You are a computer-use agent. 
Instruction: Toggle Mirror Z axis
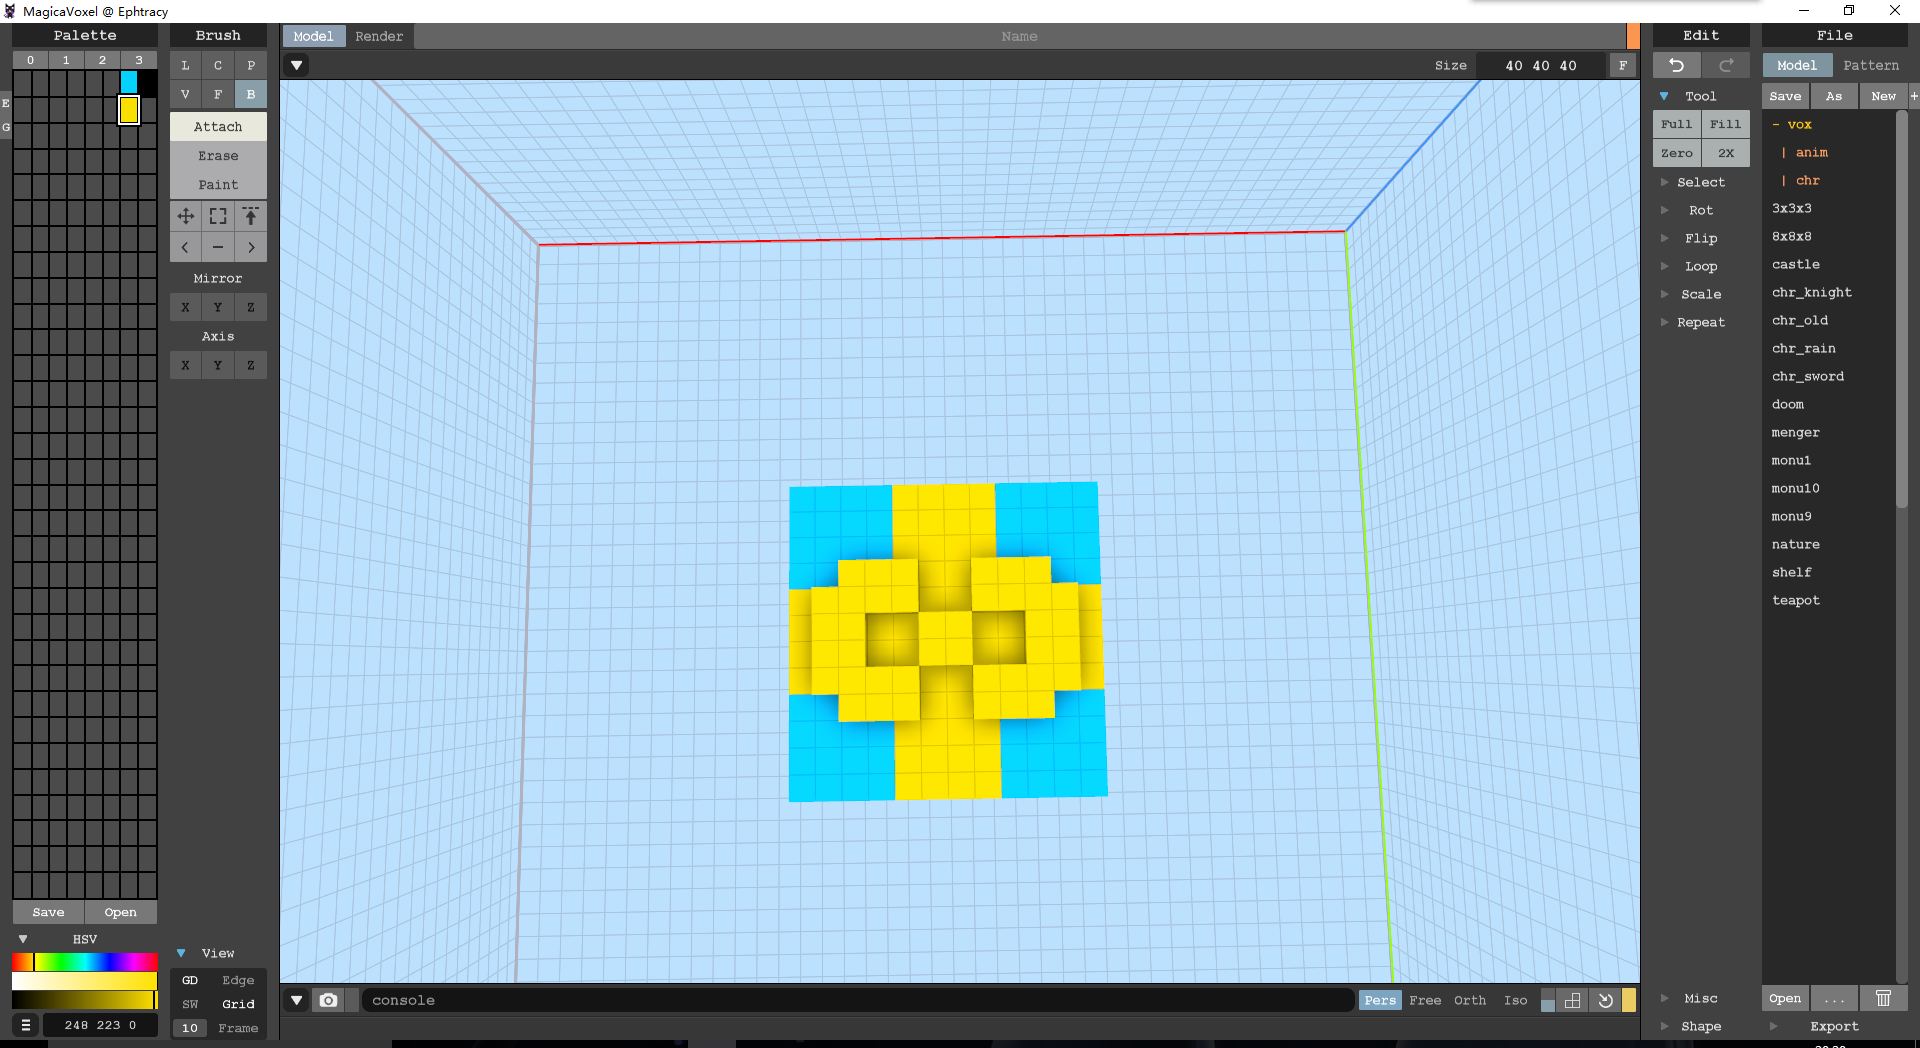[x=251, y=307]
